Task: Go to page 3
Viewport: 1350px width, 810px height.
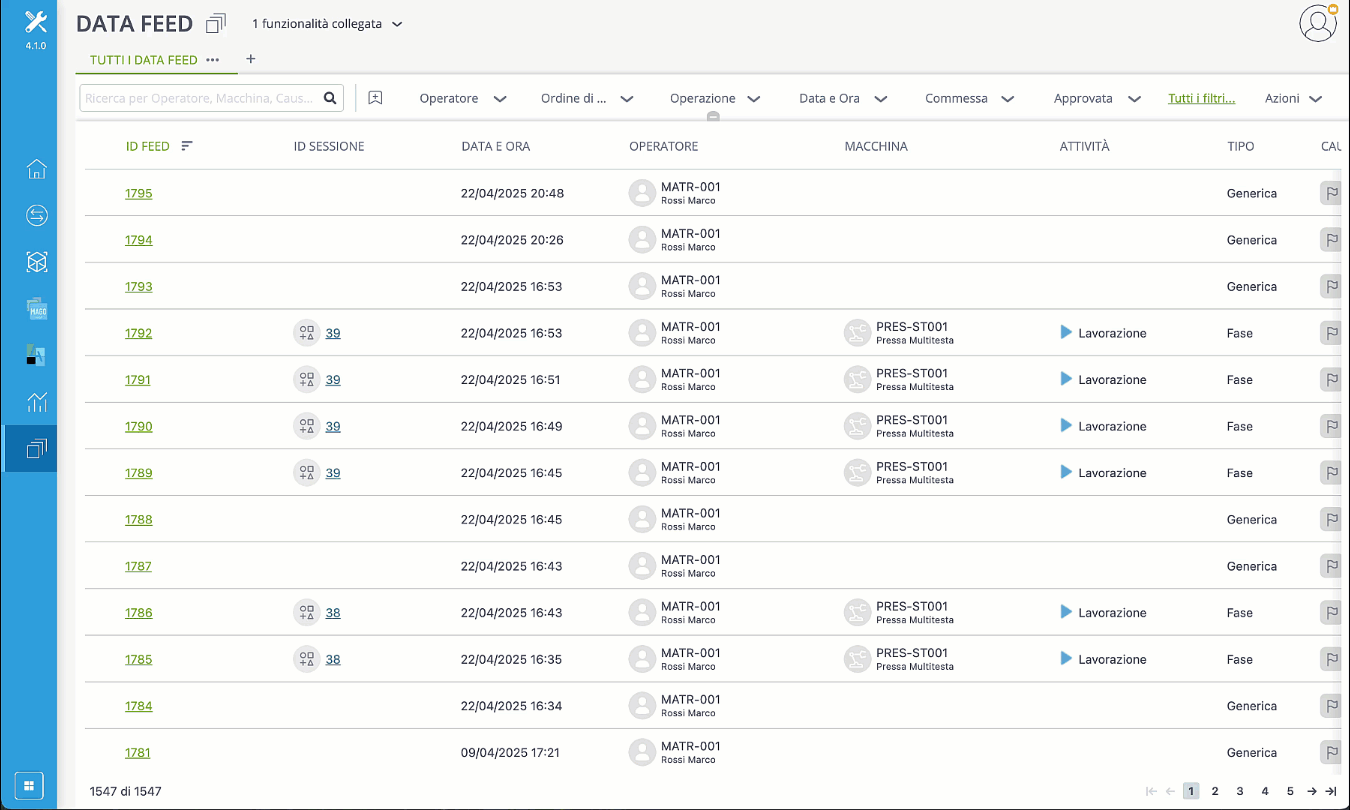Action: click(x=1240, y=791)
